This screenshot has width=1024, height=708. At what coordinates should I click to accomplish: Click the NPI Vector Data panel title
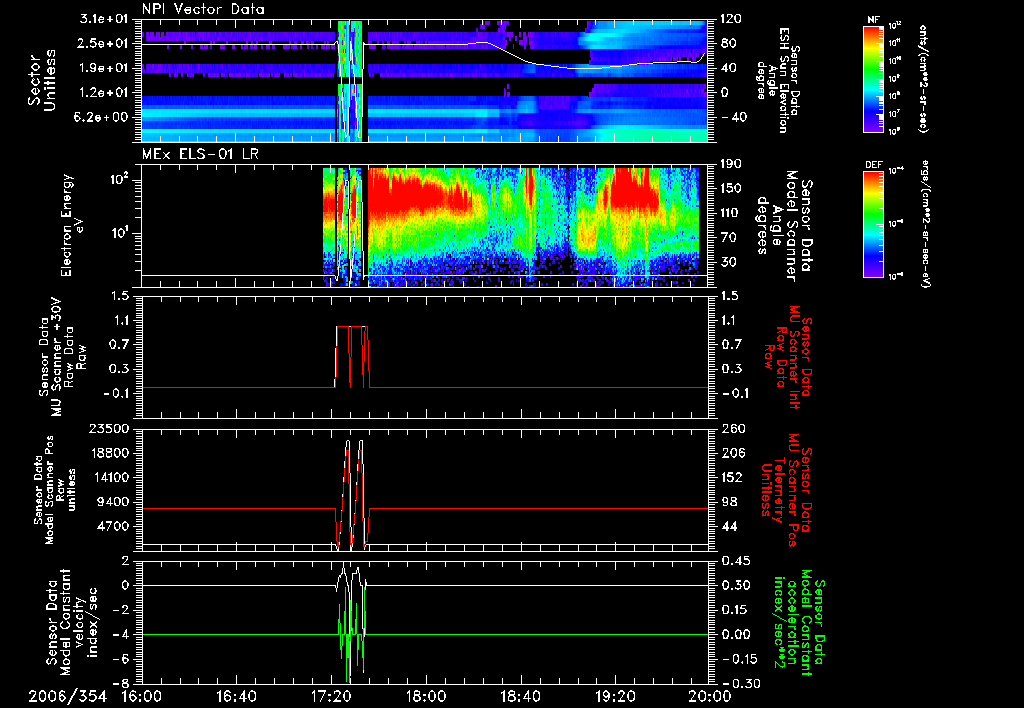tap(203, 9)
